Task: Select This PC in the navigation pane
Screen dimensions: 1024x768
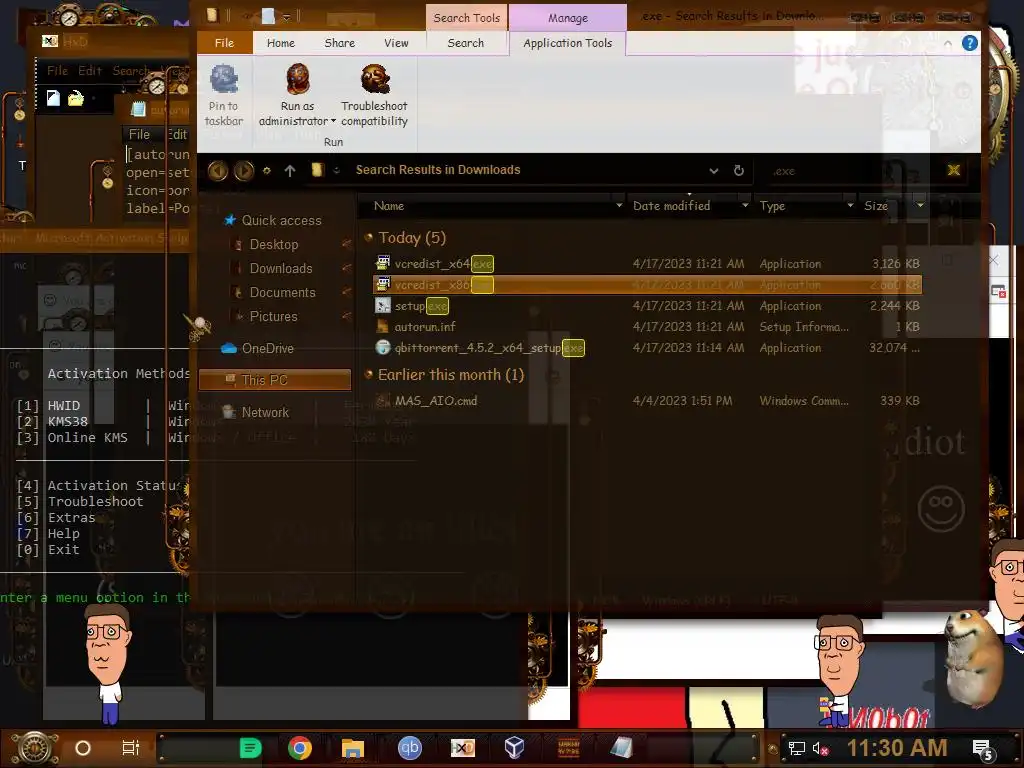Action: point(275,380)
